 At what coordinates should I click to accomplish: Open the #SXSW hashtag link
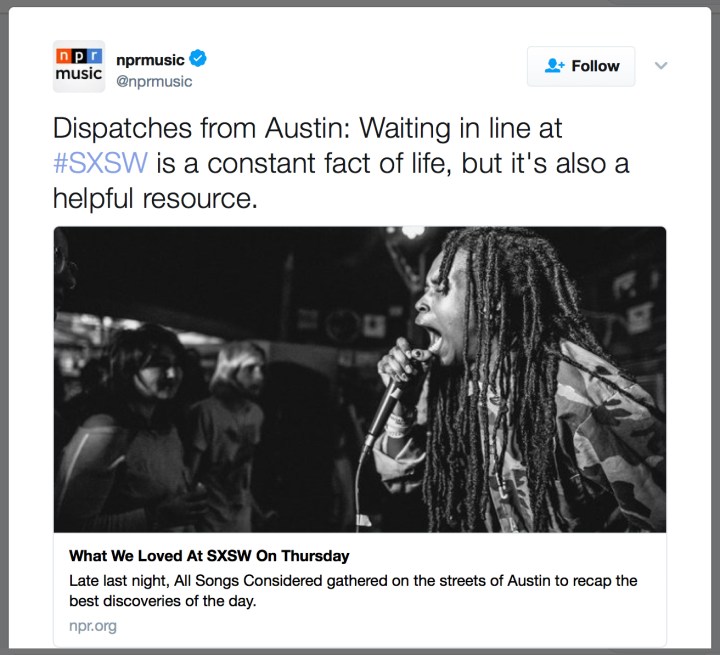click(x=101, y=163)
